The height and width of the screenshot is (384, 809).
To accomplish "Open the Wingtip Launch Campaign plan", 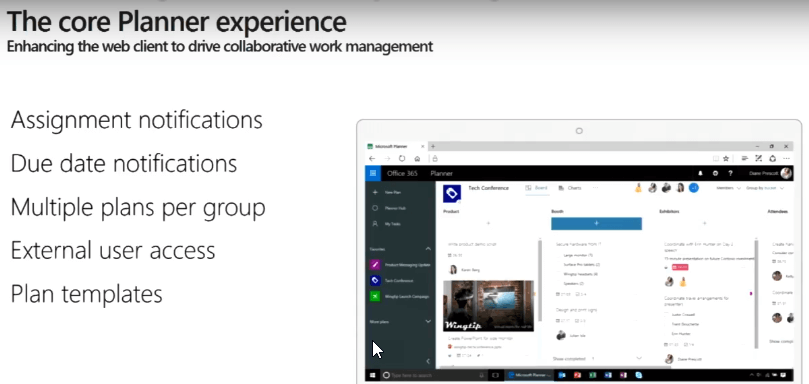I will point(400,296).
